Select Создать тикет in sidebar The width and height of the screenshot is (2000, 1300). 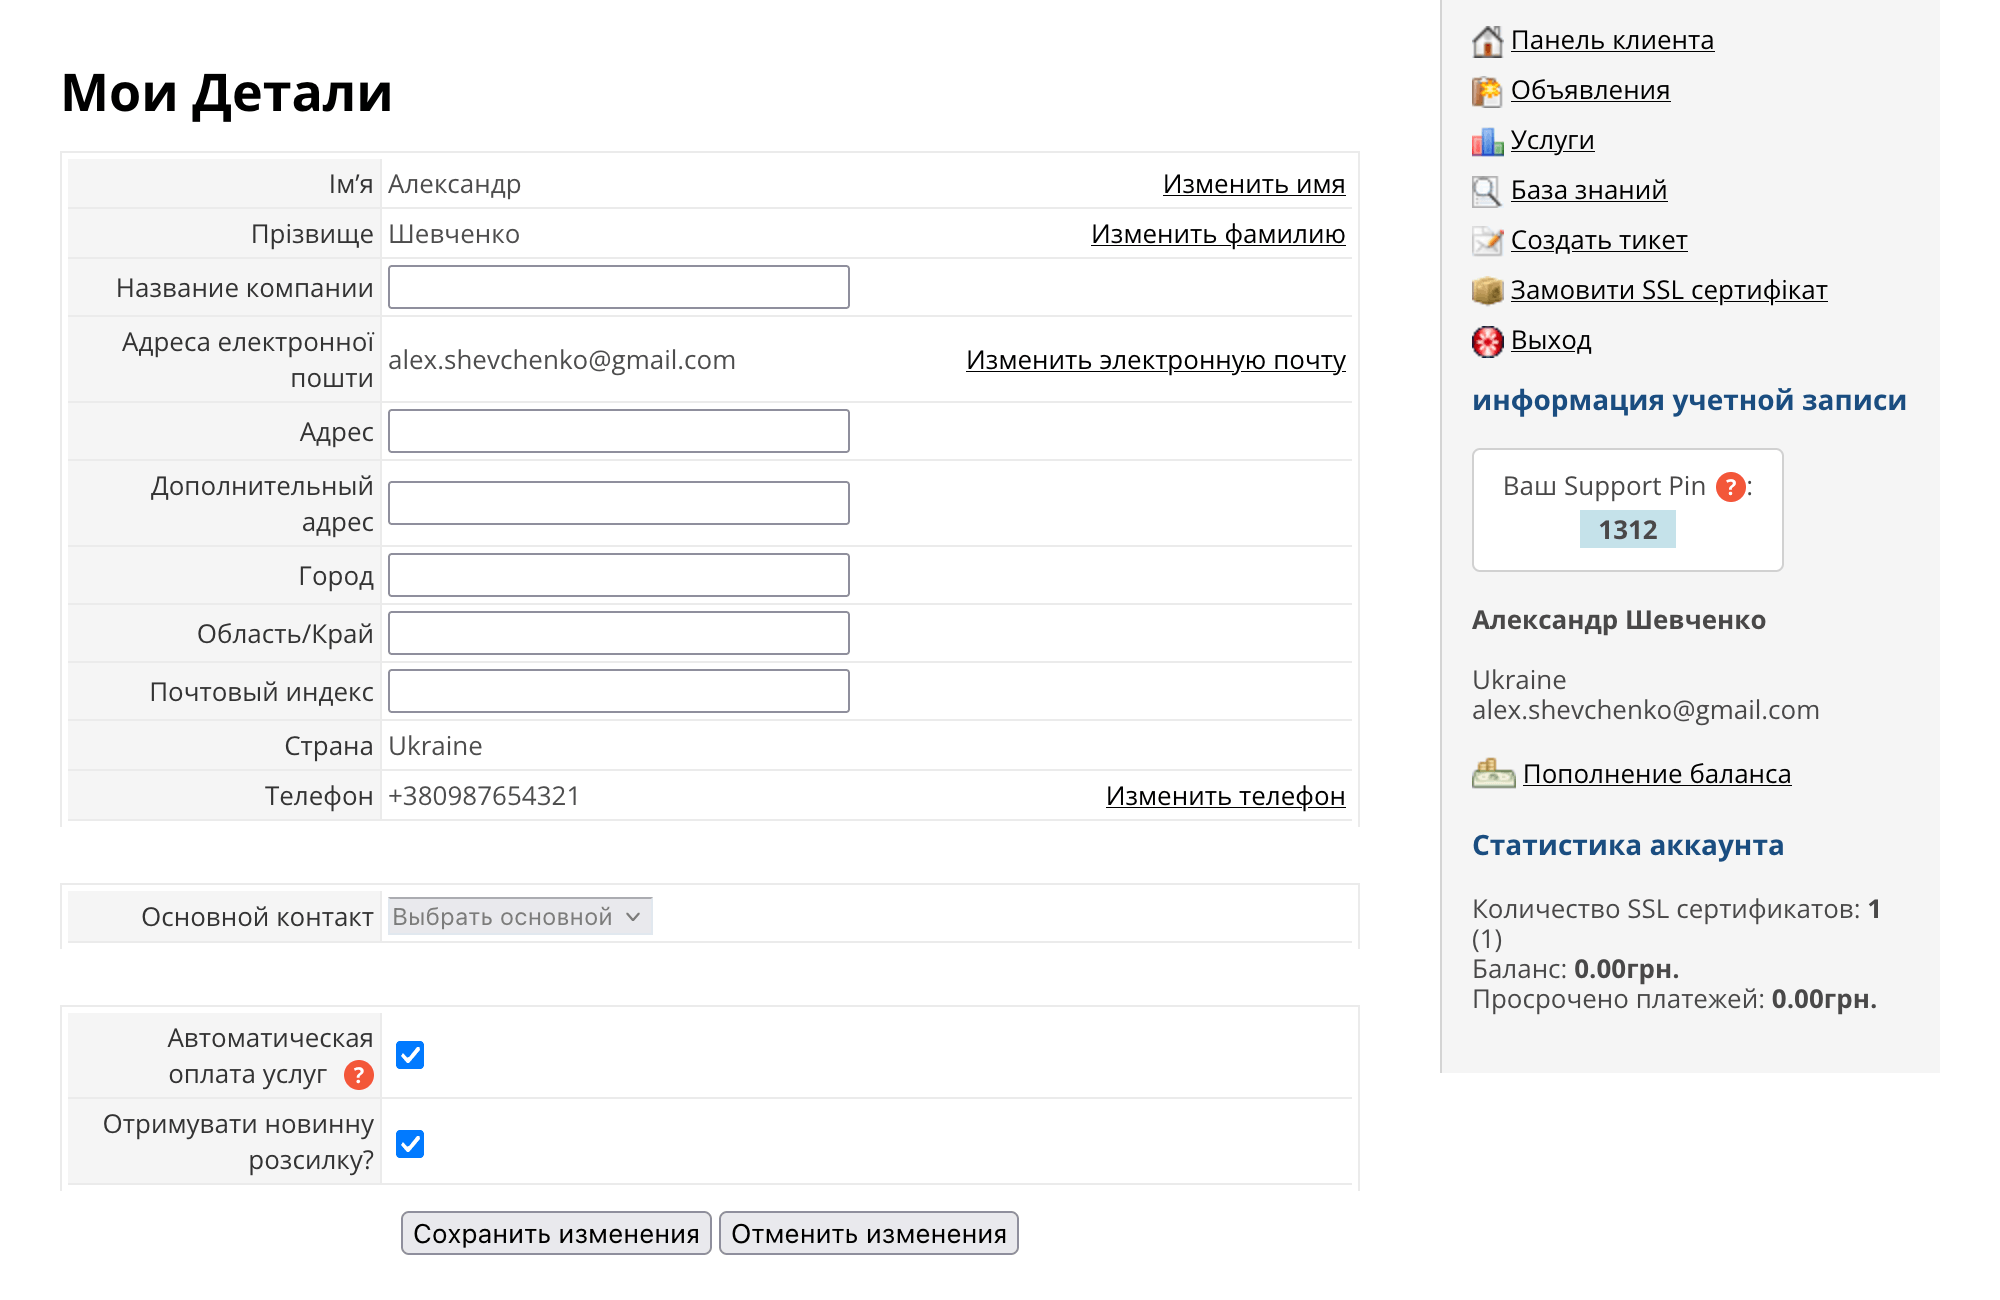[1599, 240]
